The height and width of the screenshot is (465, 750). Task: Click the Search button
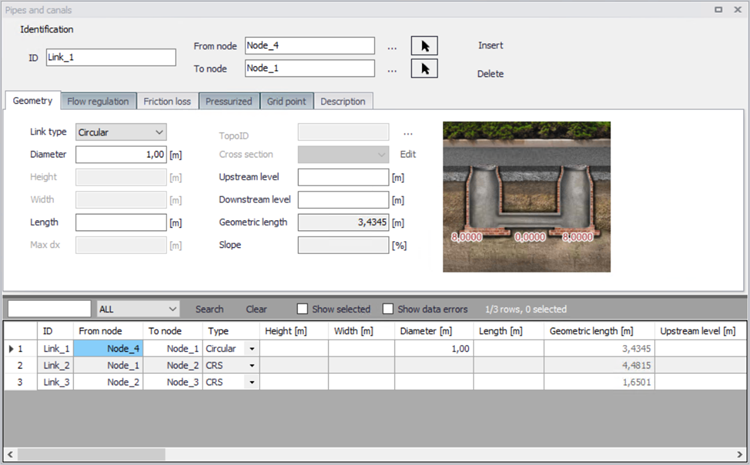click(210, 309)
